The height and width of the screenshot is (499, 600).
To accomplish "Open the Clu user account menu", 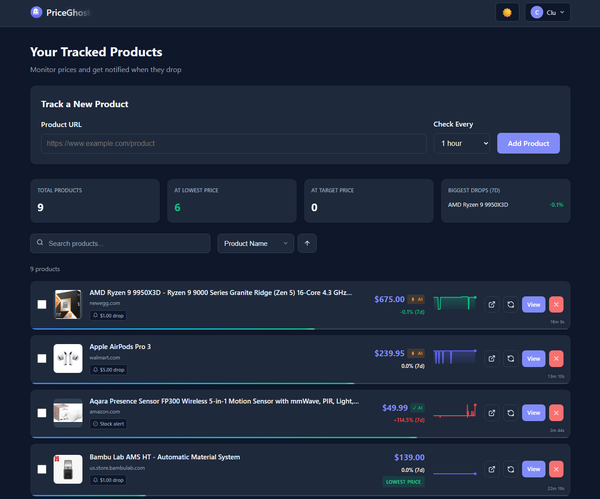I will 549,12.
